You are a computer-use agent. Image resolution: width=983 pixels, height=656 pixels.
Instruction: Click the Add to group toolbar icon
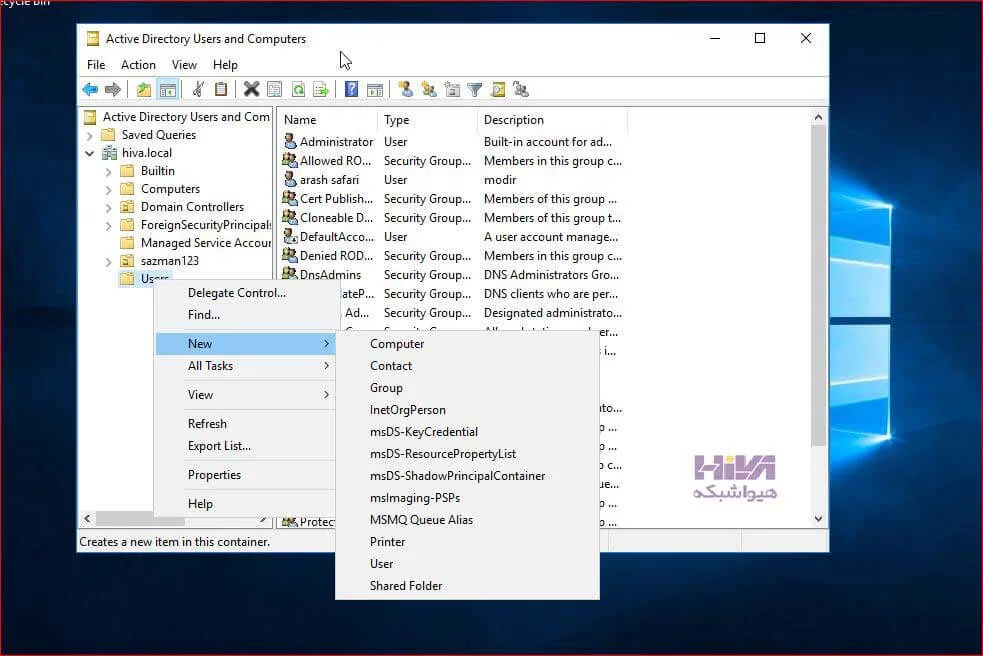click(521, 90)
